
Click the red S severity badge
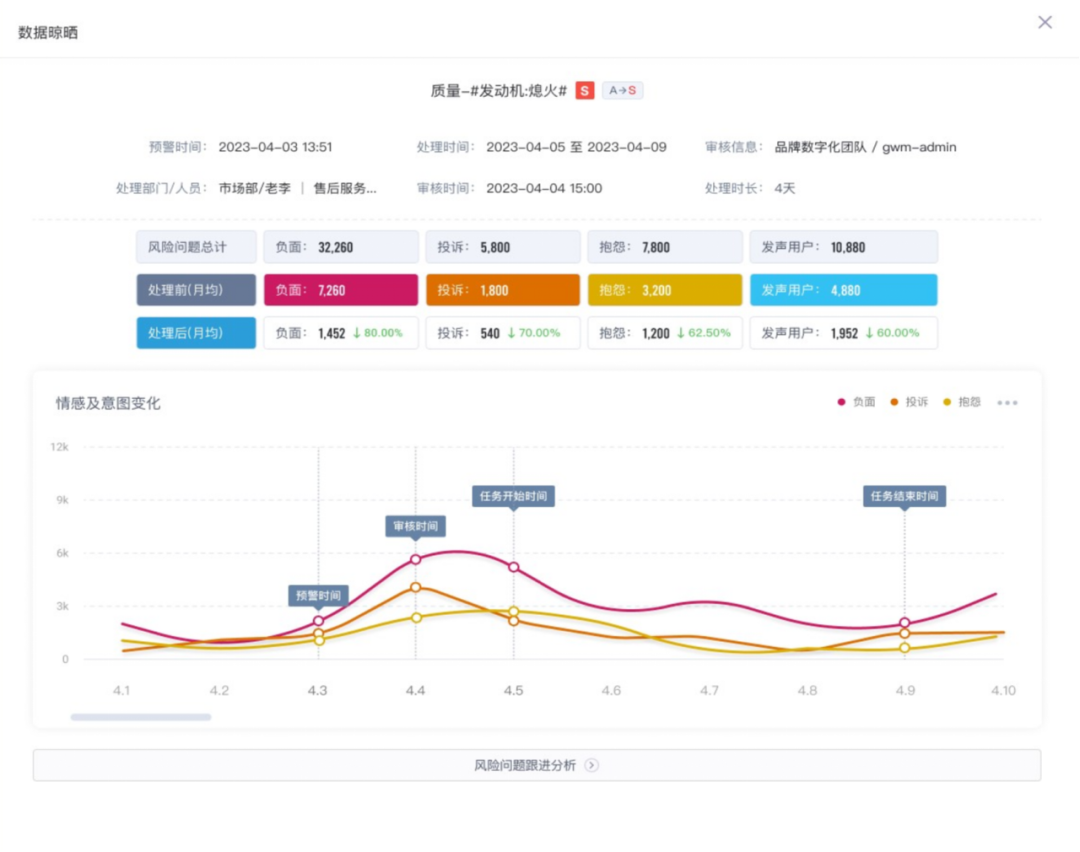585,91
